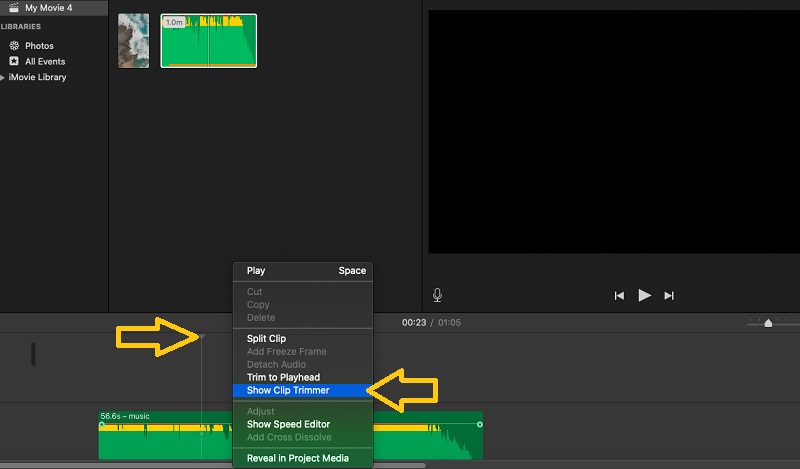Expand the iMovie Library disclosure triangle
The height and width of the screenshot is (469, 800).
[3, 78]
